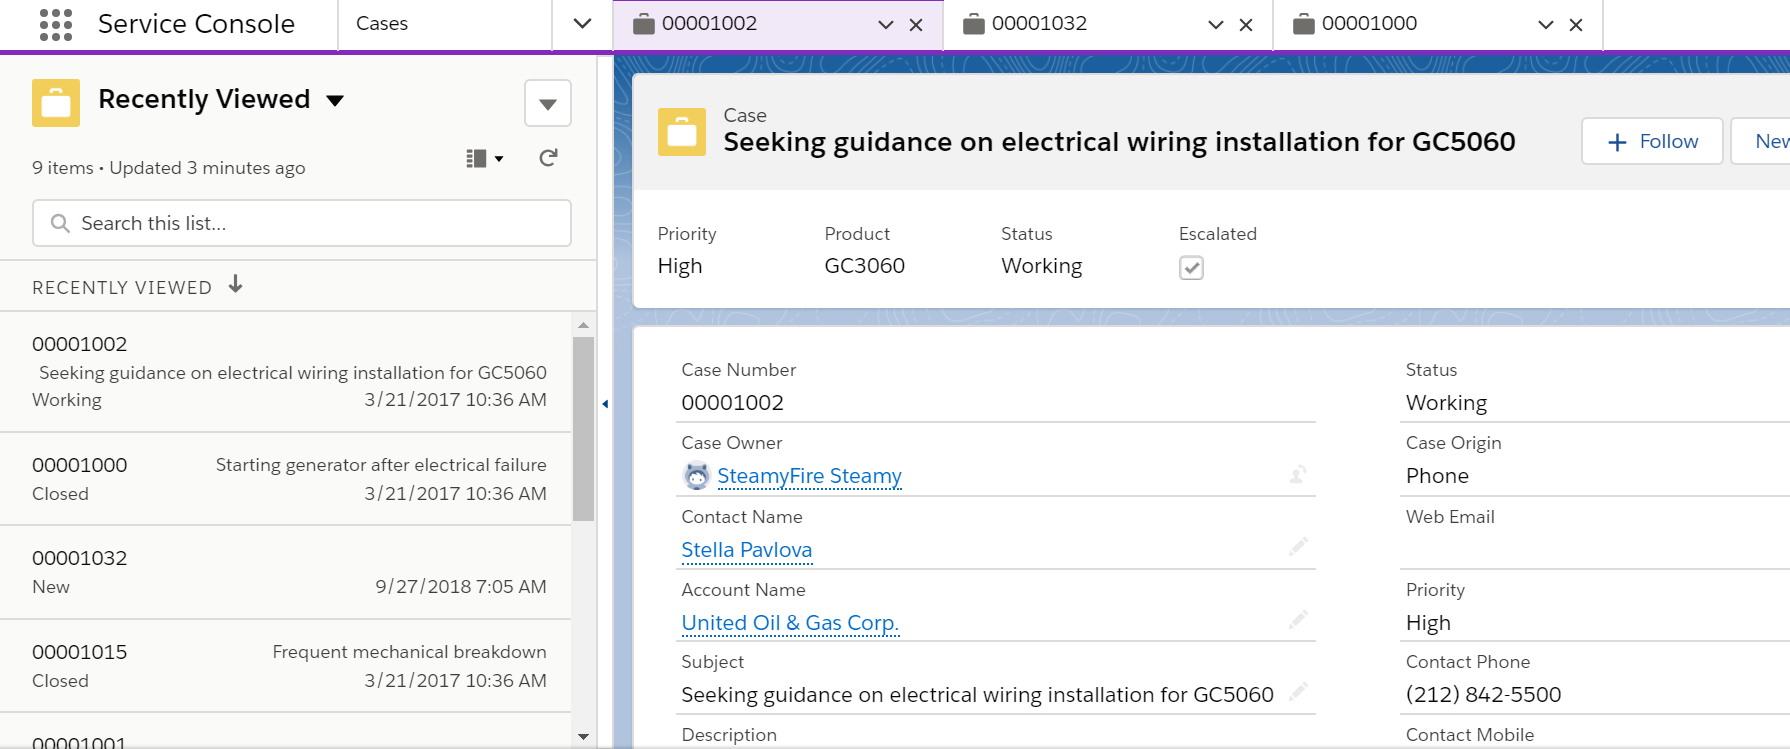Image resolution: width=1790 pixels, height=749 pixels.
Task: Open case 00001000 in the list
Action: [286, 479]
